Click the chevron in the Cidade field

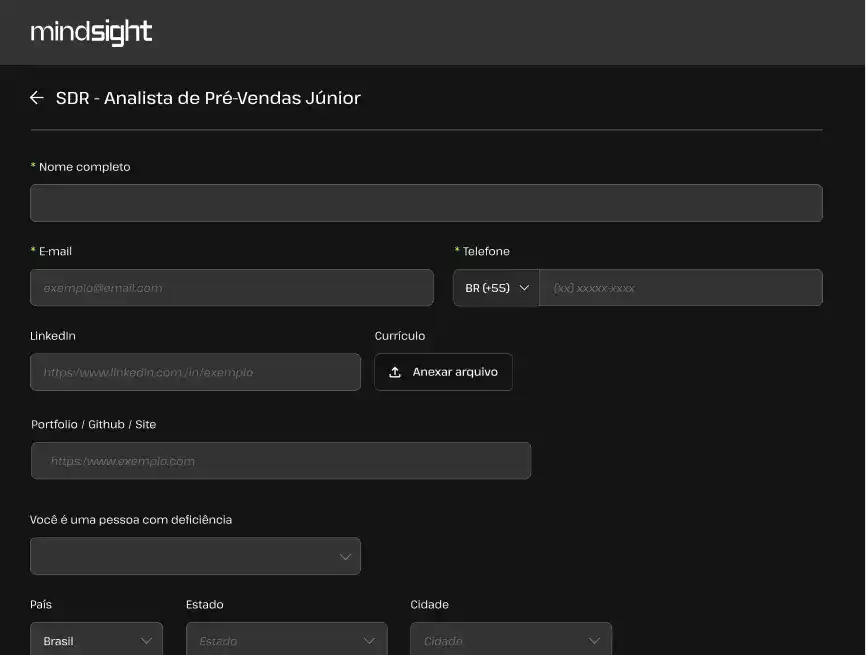click(595, 641)
